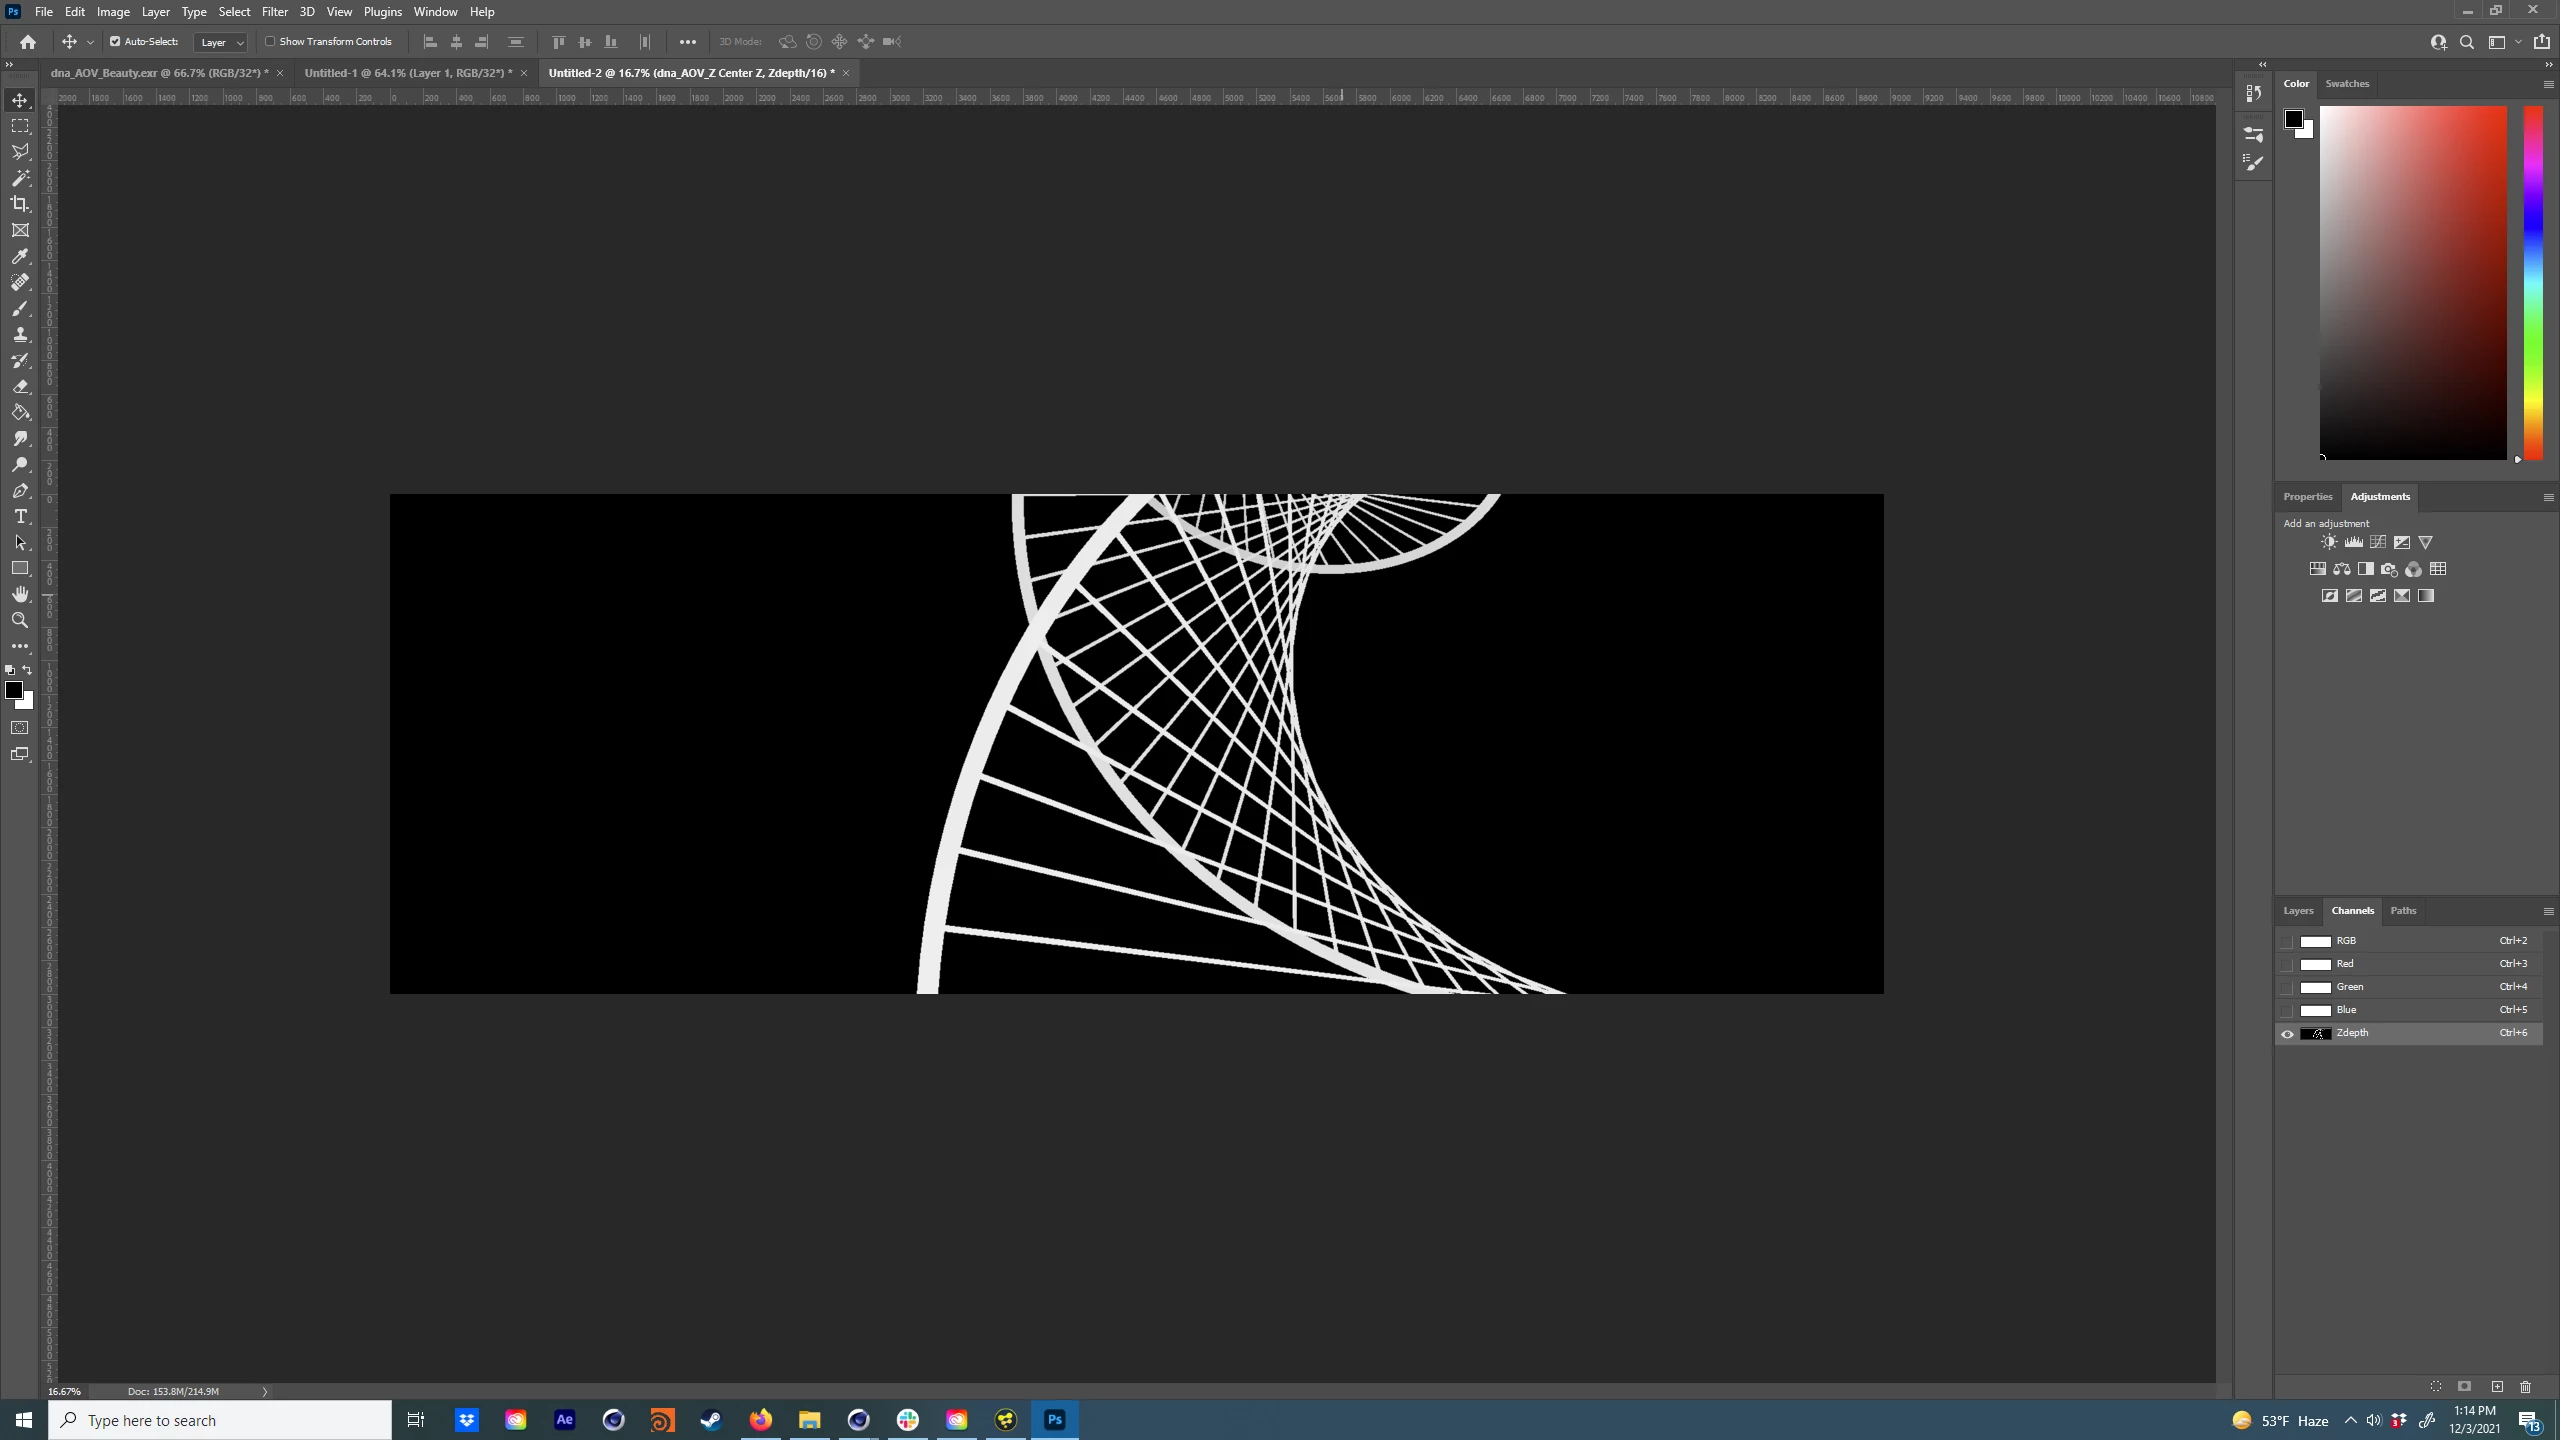
Task: Select the Eyedropper tool
Action: 20,256
